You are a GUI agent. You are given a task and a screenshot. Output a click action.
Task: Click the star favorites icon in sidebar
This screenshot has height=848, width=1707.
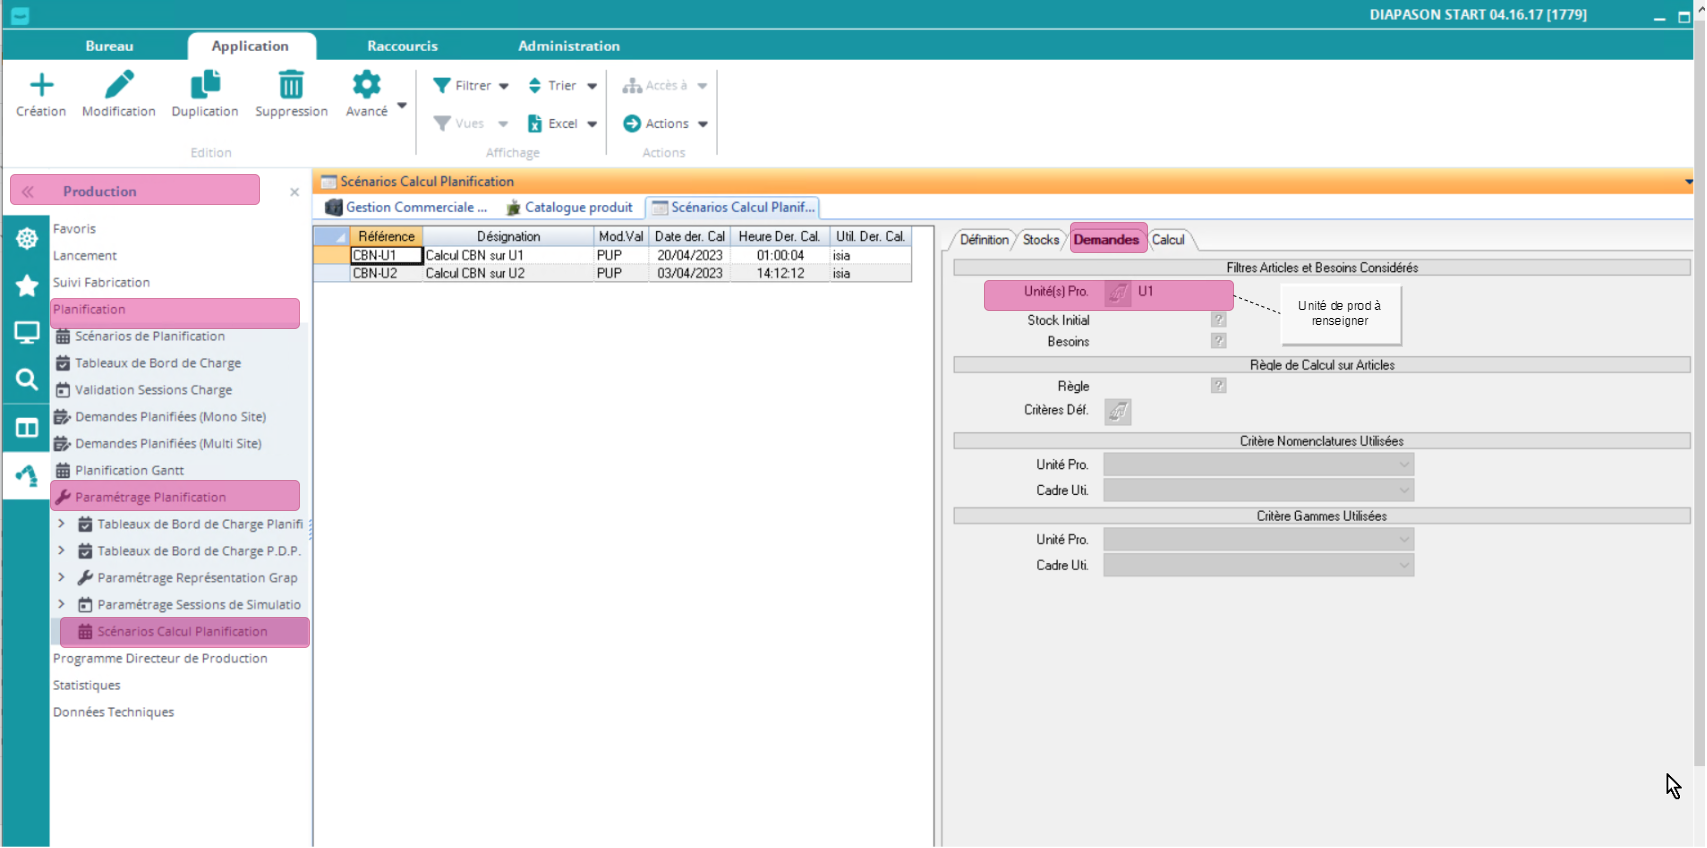coord(27,286)
